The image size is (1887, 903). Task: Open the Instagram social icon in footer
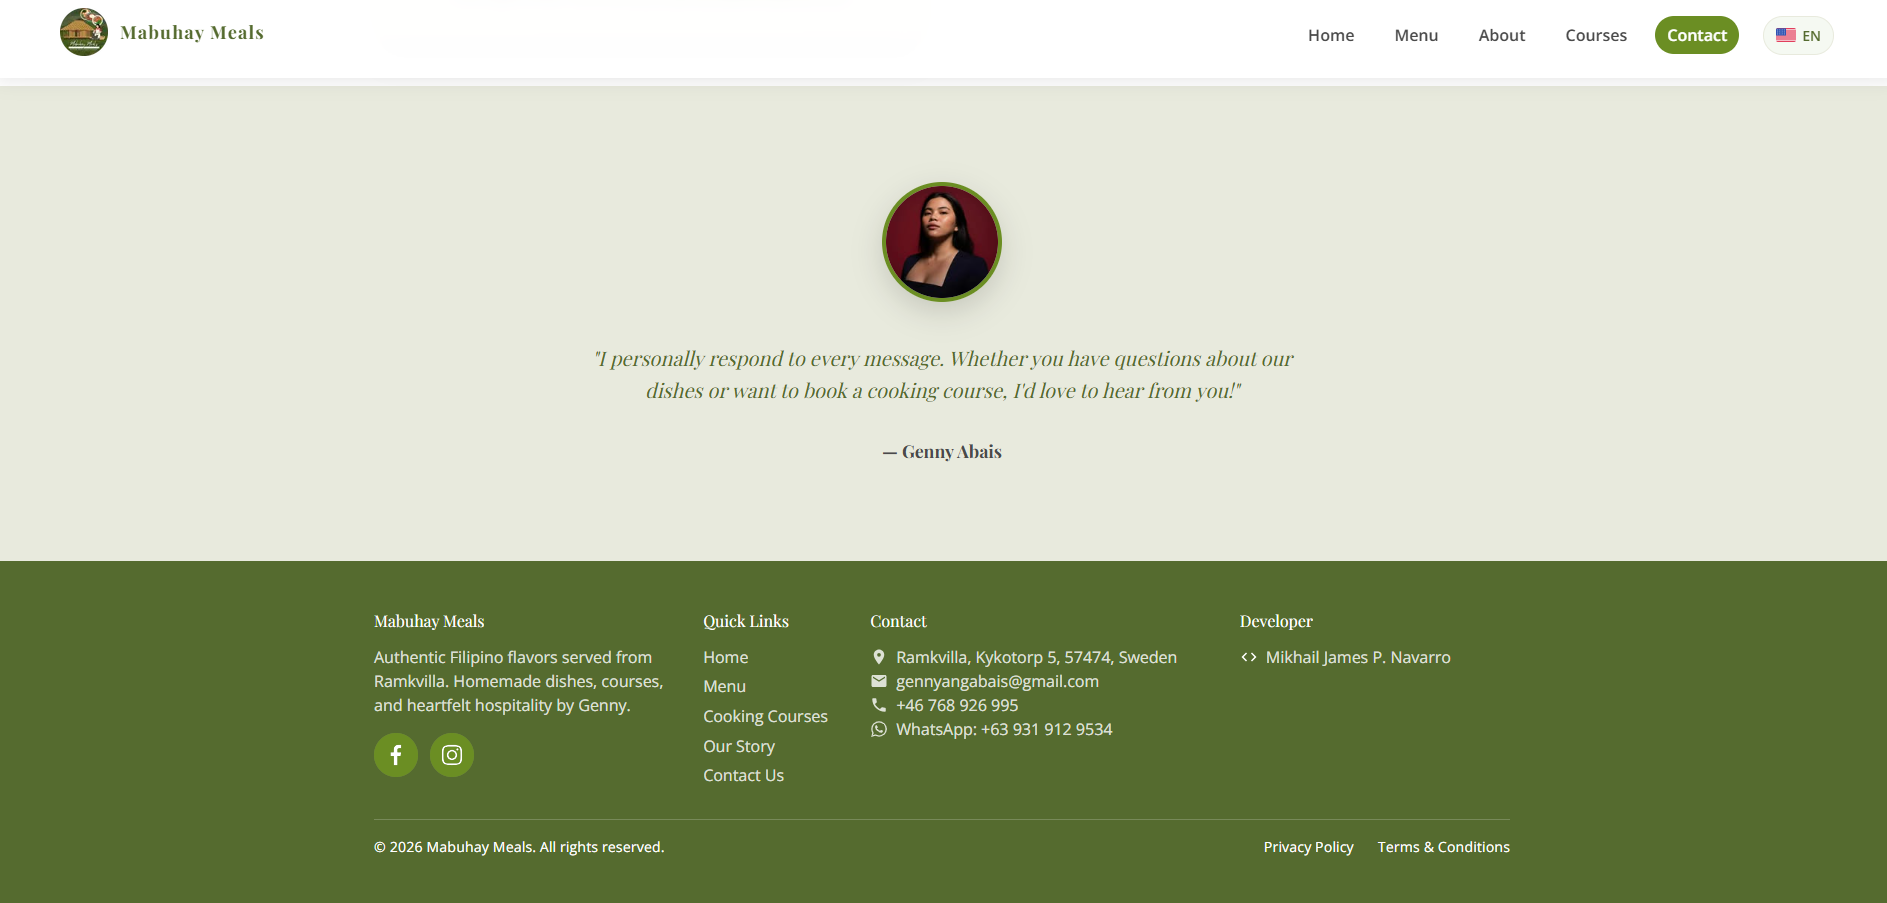(452, 755)
